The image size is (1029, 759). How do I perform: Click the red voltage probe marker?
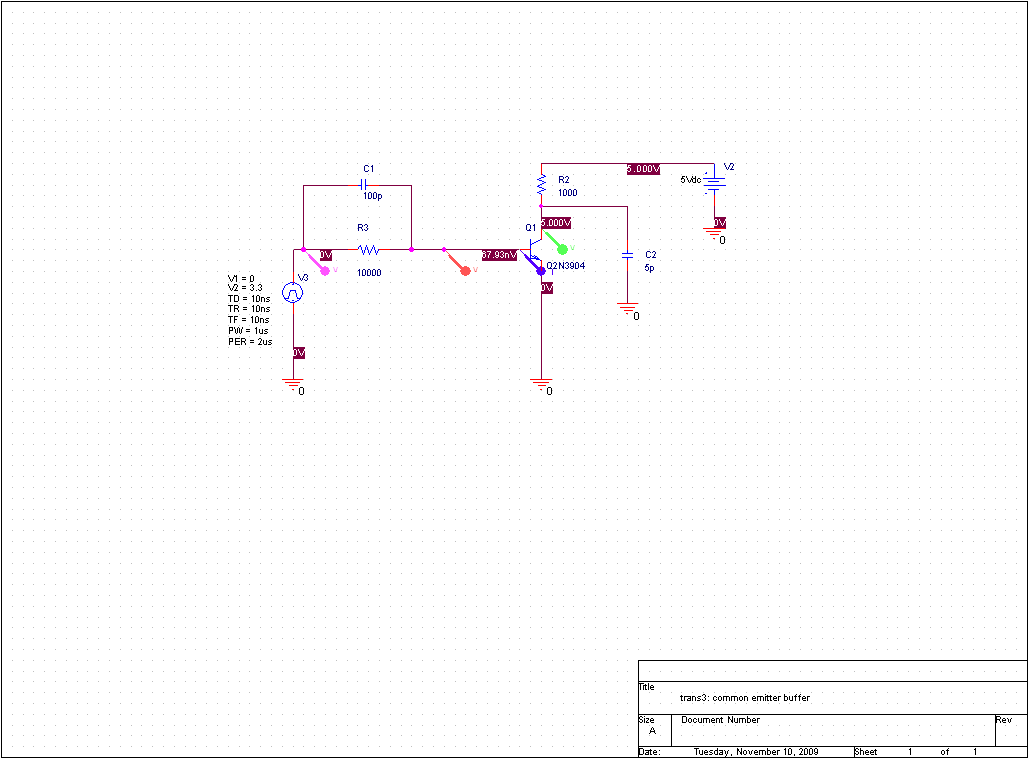tap(464, 269)
